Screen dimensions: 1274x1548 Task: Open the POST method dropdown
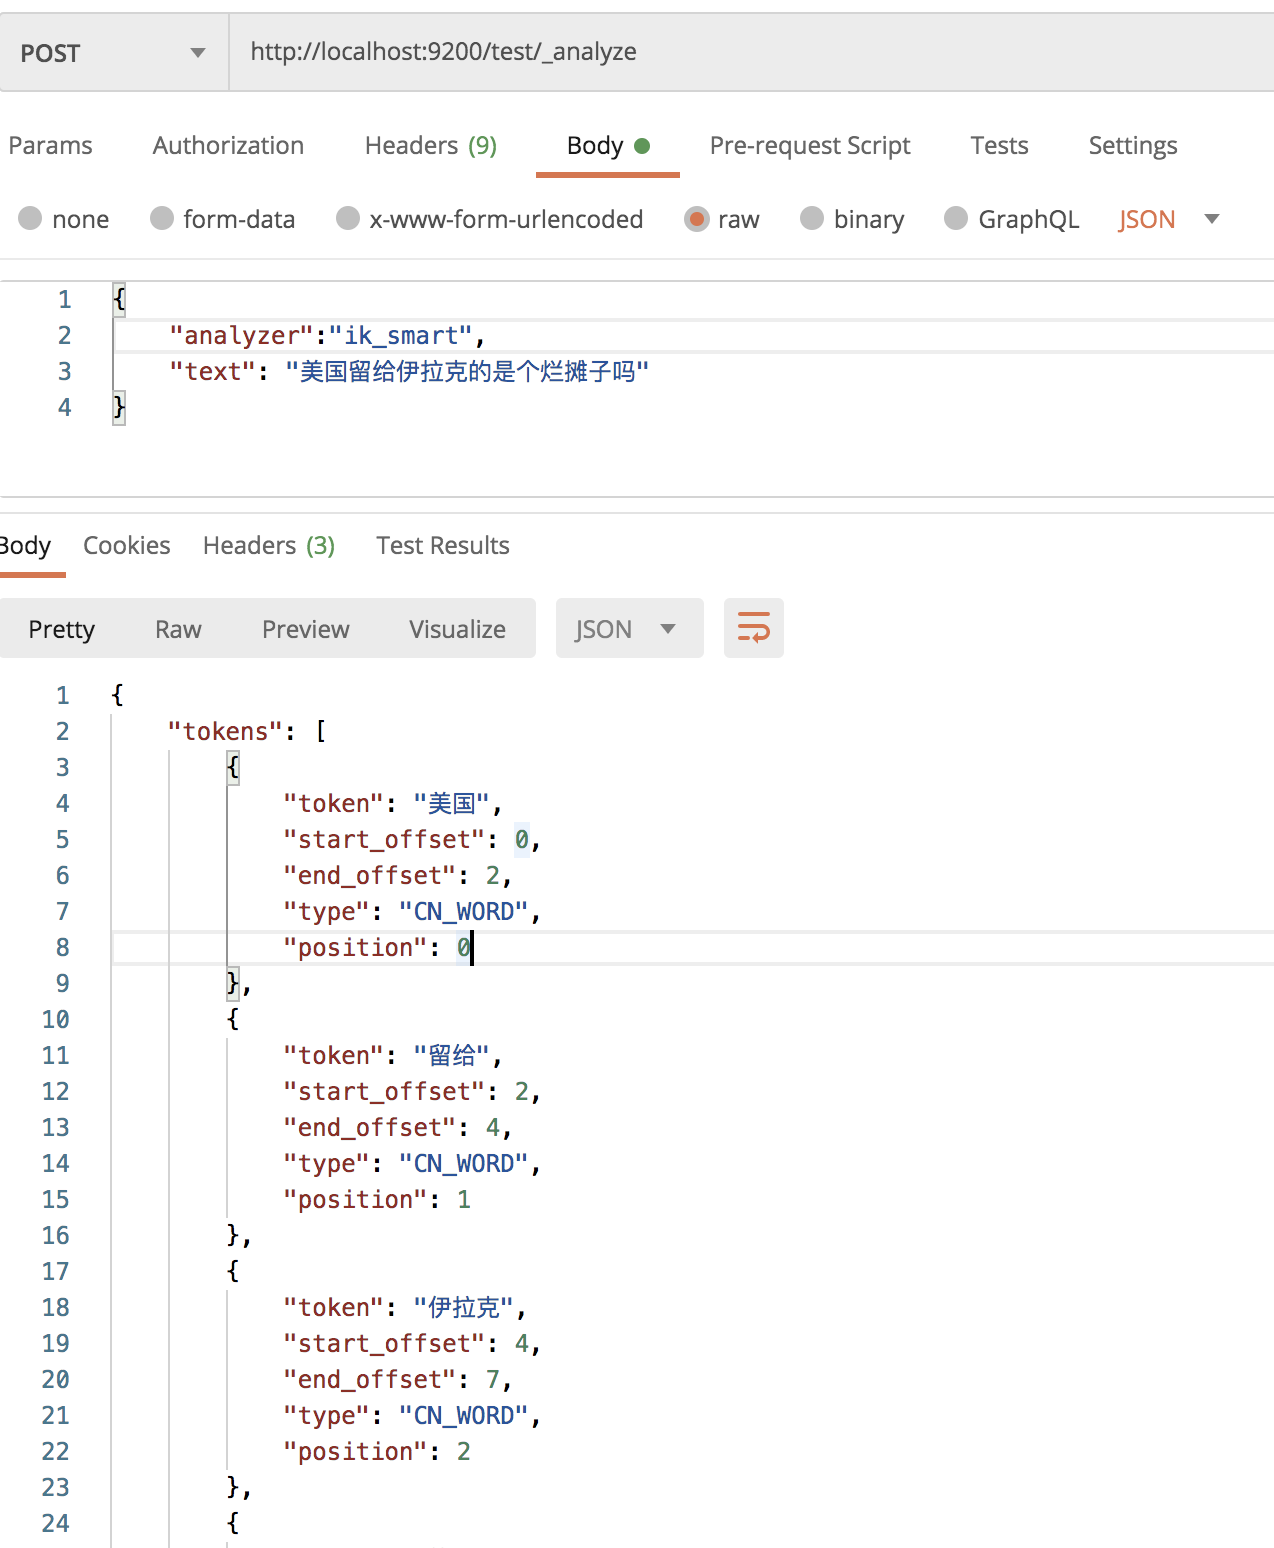click(x=113, y=53)
